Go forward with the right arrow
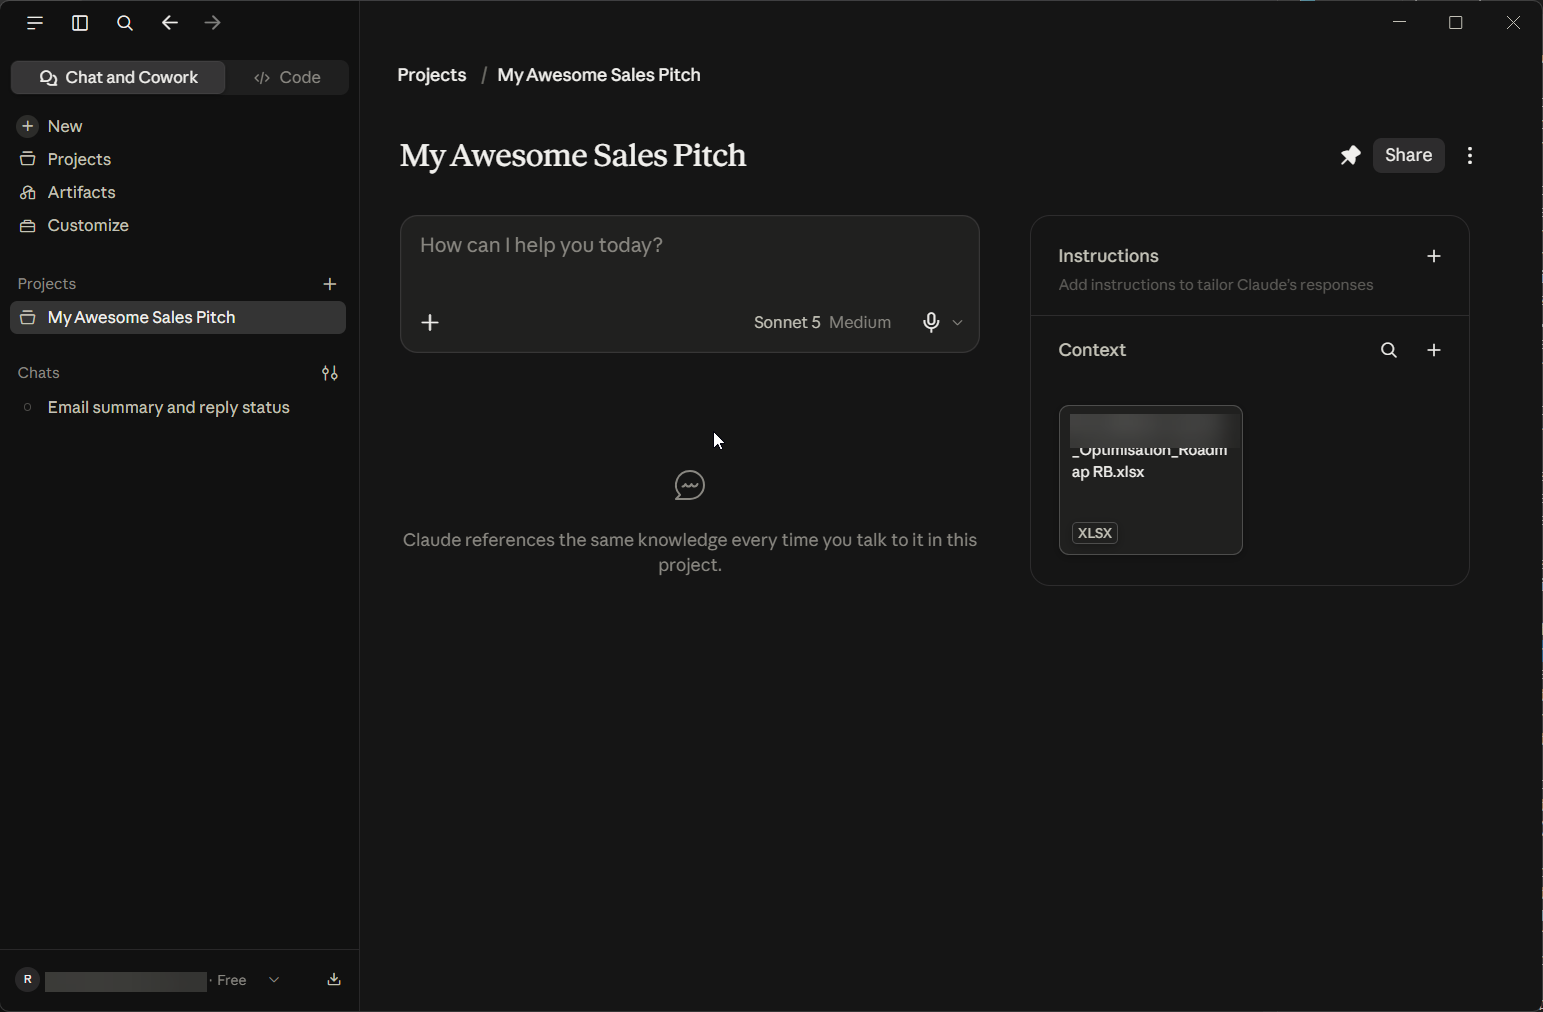Screen dimensions: 1543x1012 (x=212, y=22)
